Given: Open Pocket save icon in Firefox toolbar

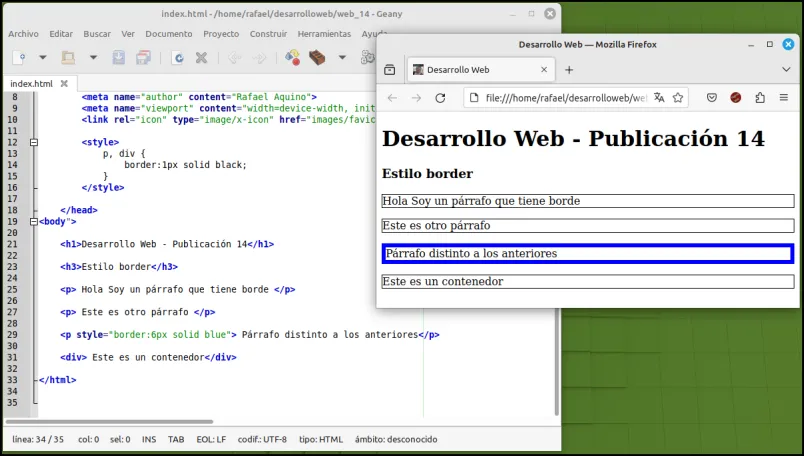Looking at the screenshot, I should [712, 97].
